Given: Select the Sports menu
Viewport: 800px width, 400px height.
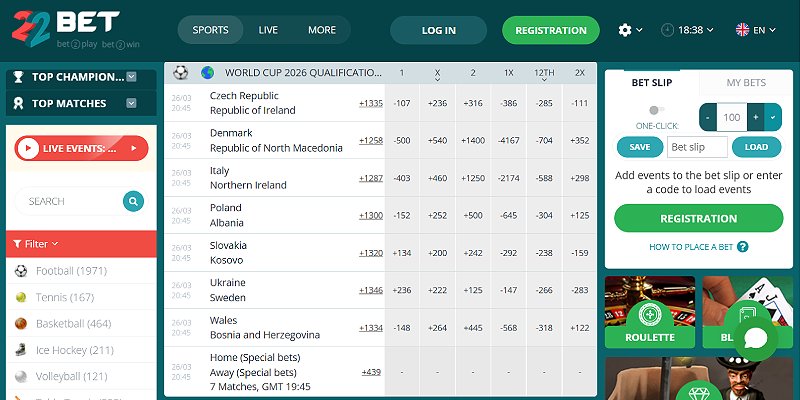Looking at the screenshot, I should (x=210, y=30).
